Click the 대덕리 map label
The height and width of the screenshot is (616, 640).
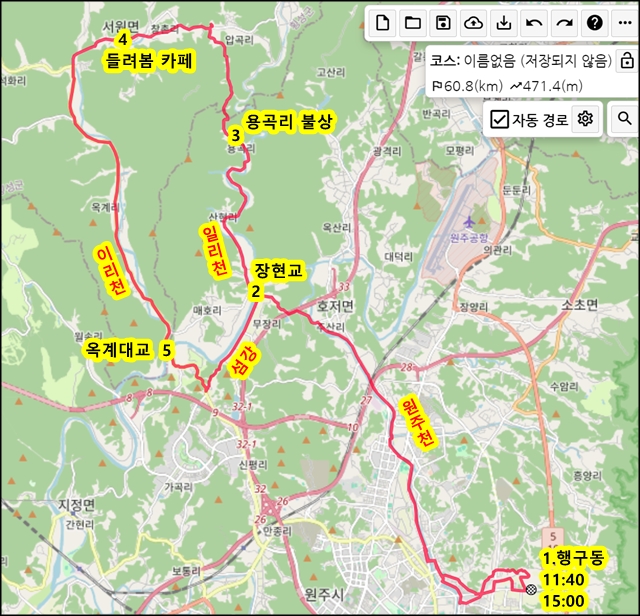click(399, 257)
